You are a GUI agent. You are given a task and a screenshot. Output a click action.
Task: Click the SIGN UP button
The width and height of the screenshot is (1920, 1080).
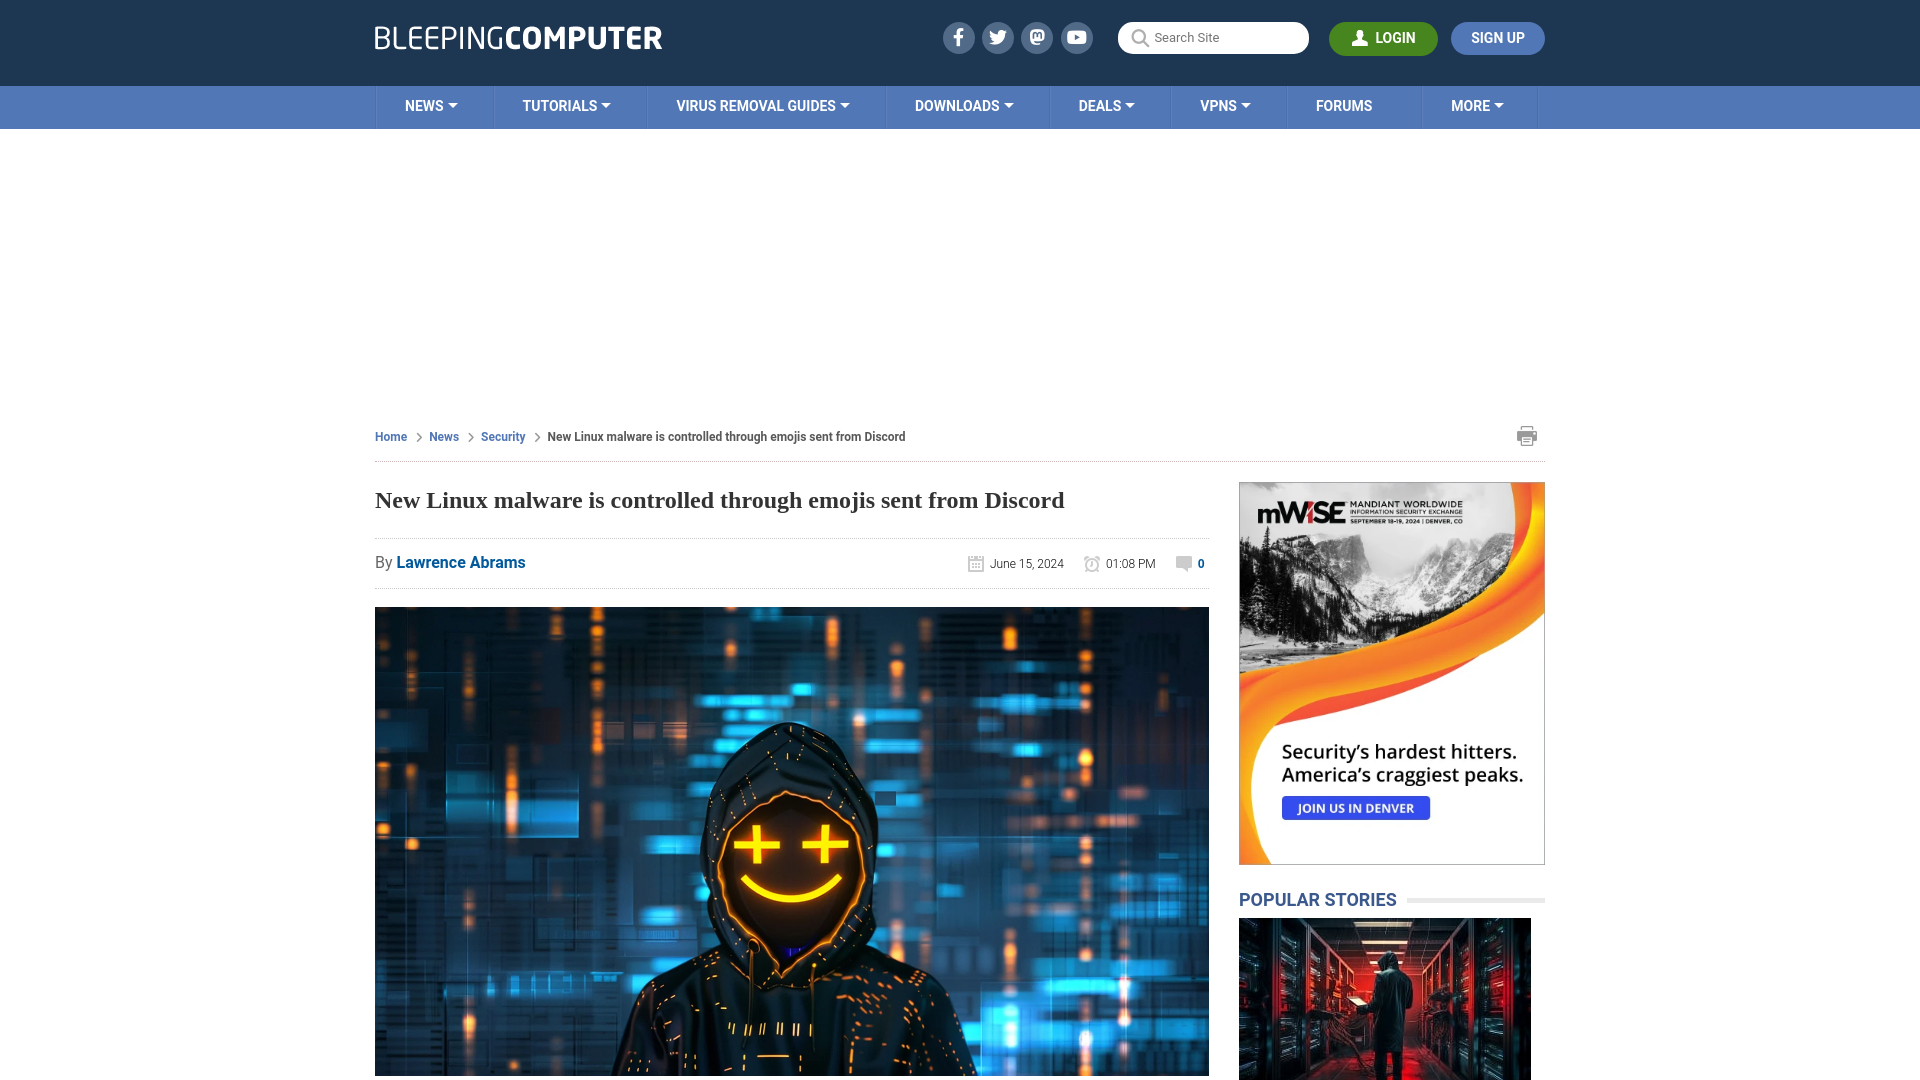[1498, 37]
